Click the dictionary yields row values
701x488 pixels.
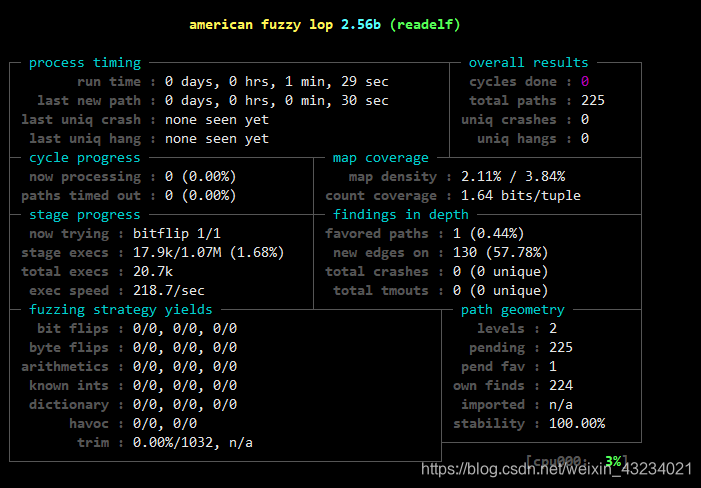click(185, 404)
